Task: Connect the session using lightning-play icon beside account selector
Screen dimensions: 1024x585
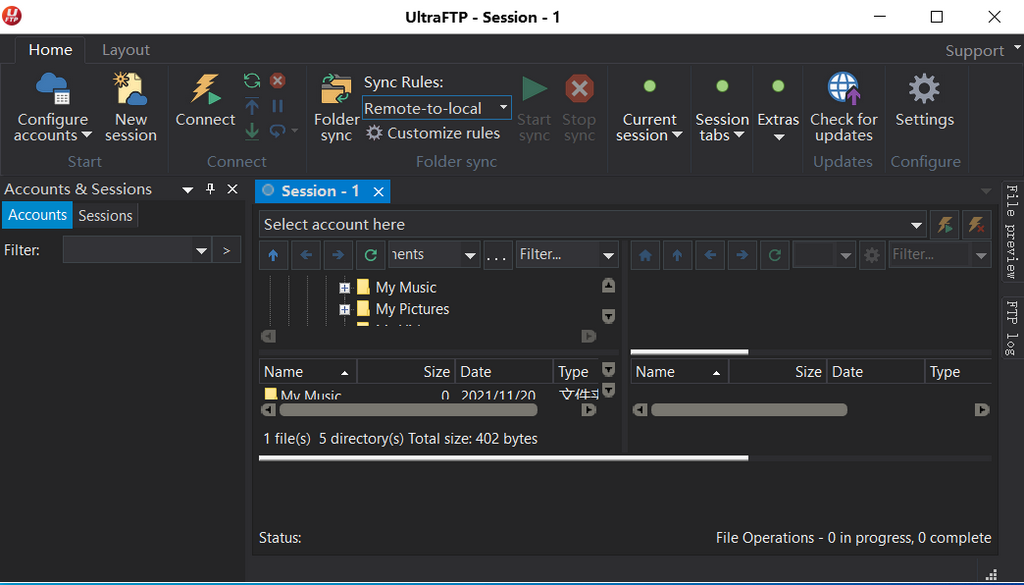Action: tap(944, 225)
